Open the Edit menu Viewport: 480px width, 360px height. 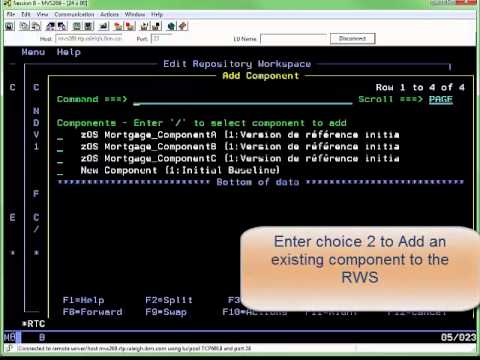coord(26,14)
